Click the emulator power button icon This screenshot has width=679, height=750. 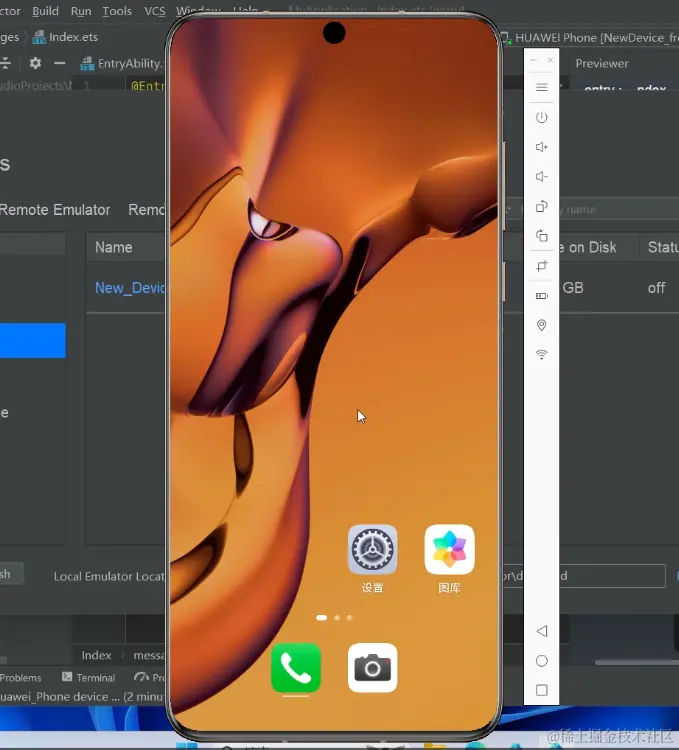pyautogui.click(x=541, y=117)
